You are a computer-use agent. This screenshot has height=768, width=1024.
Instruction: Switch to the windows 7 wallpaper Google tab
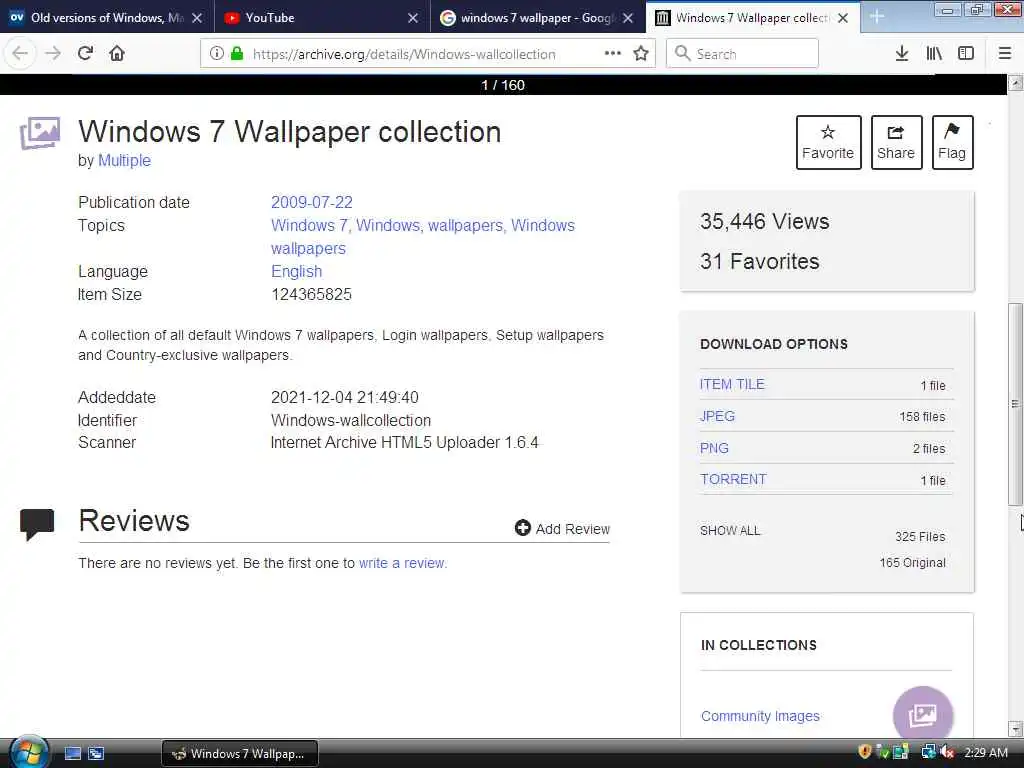(537, 18)
